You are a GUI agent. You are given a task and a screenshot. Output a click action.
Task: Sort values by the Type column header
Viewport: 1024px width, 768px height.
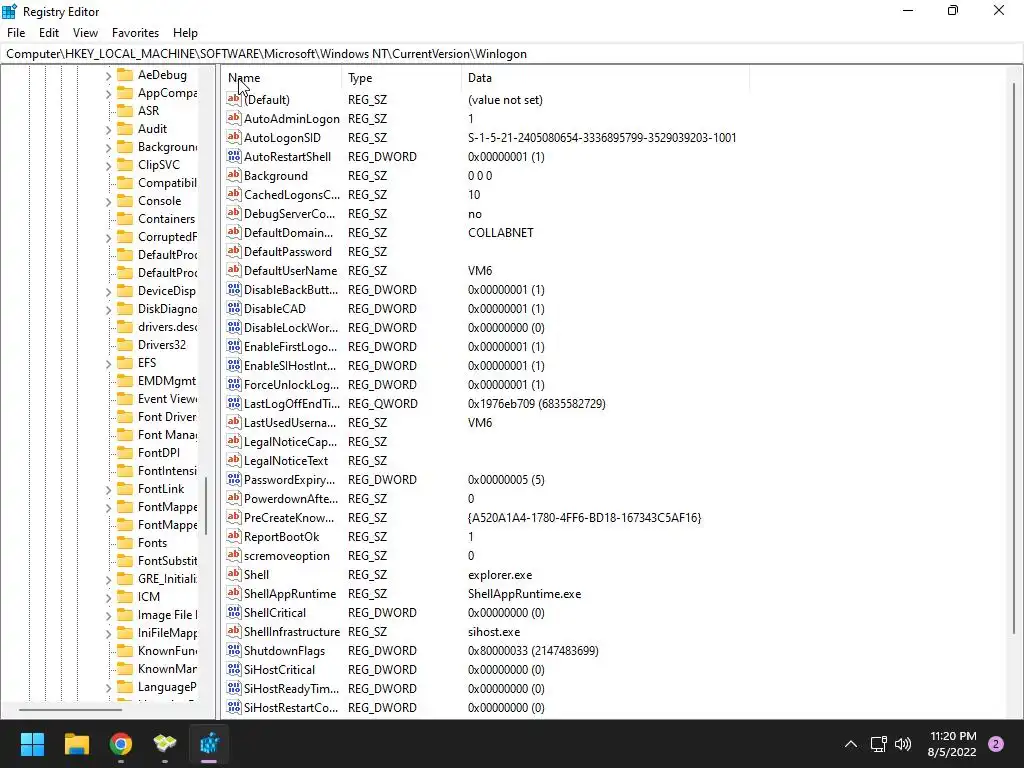(401, 78)
